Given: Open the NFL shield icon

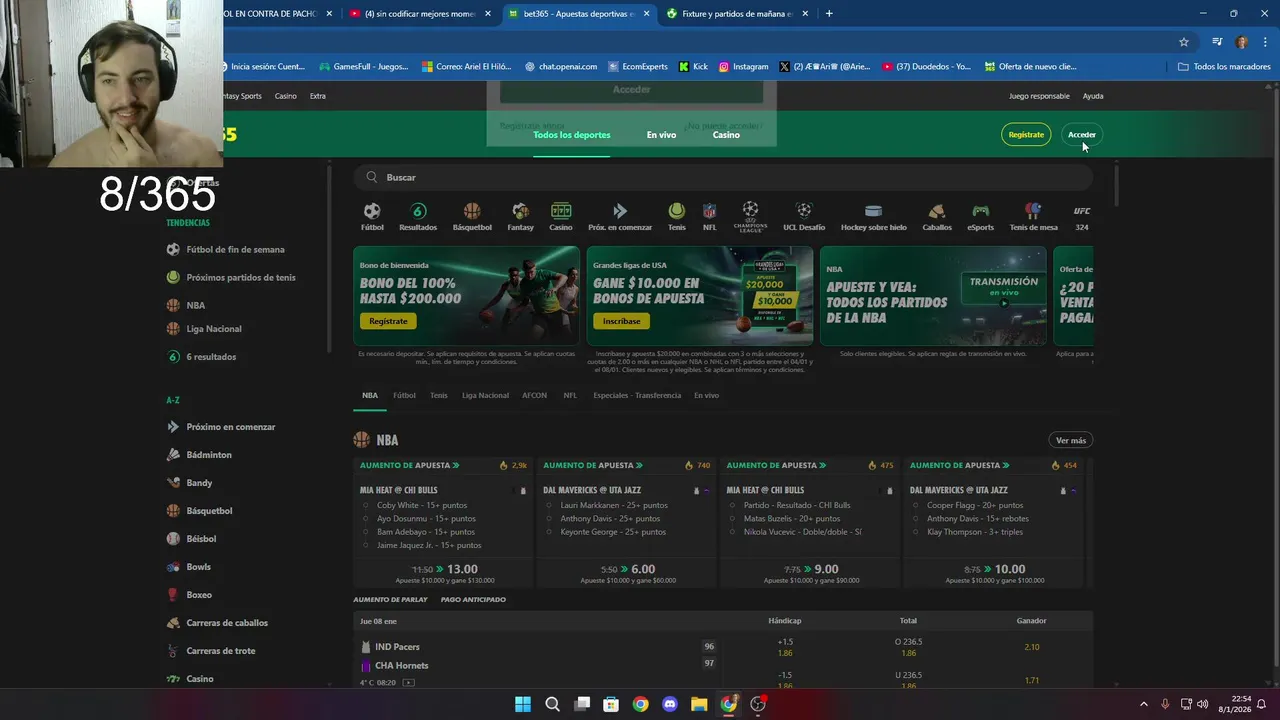Looking at the screenshot, I should pyautogui.click(x=709, y=217).
